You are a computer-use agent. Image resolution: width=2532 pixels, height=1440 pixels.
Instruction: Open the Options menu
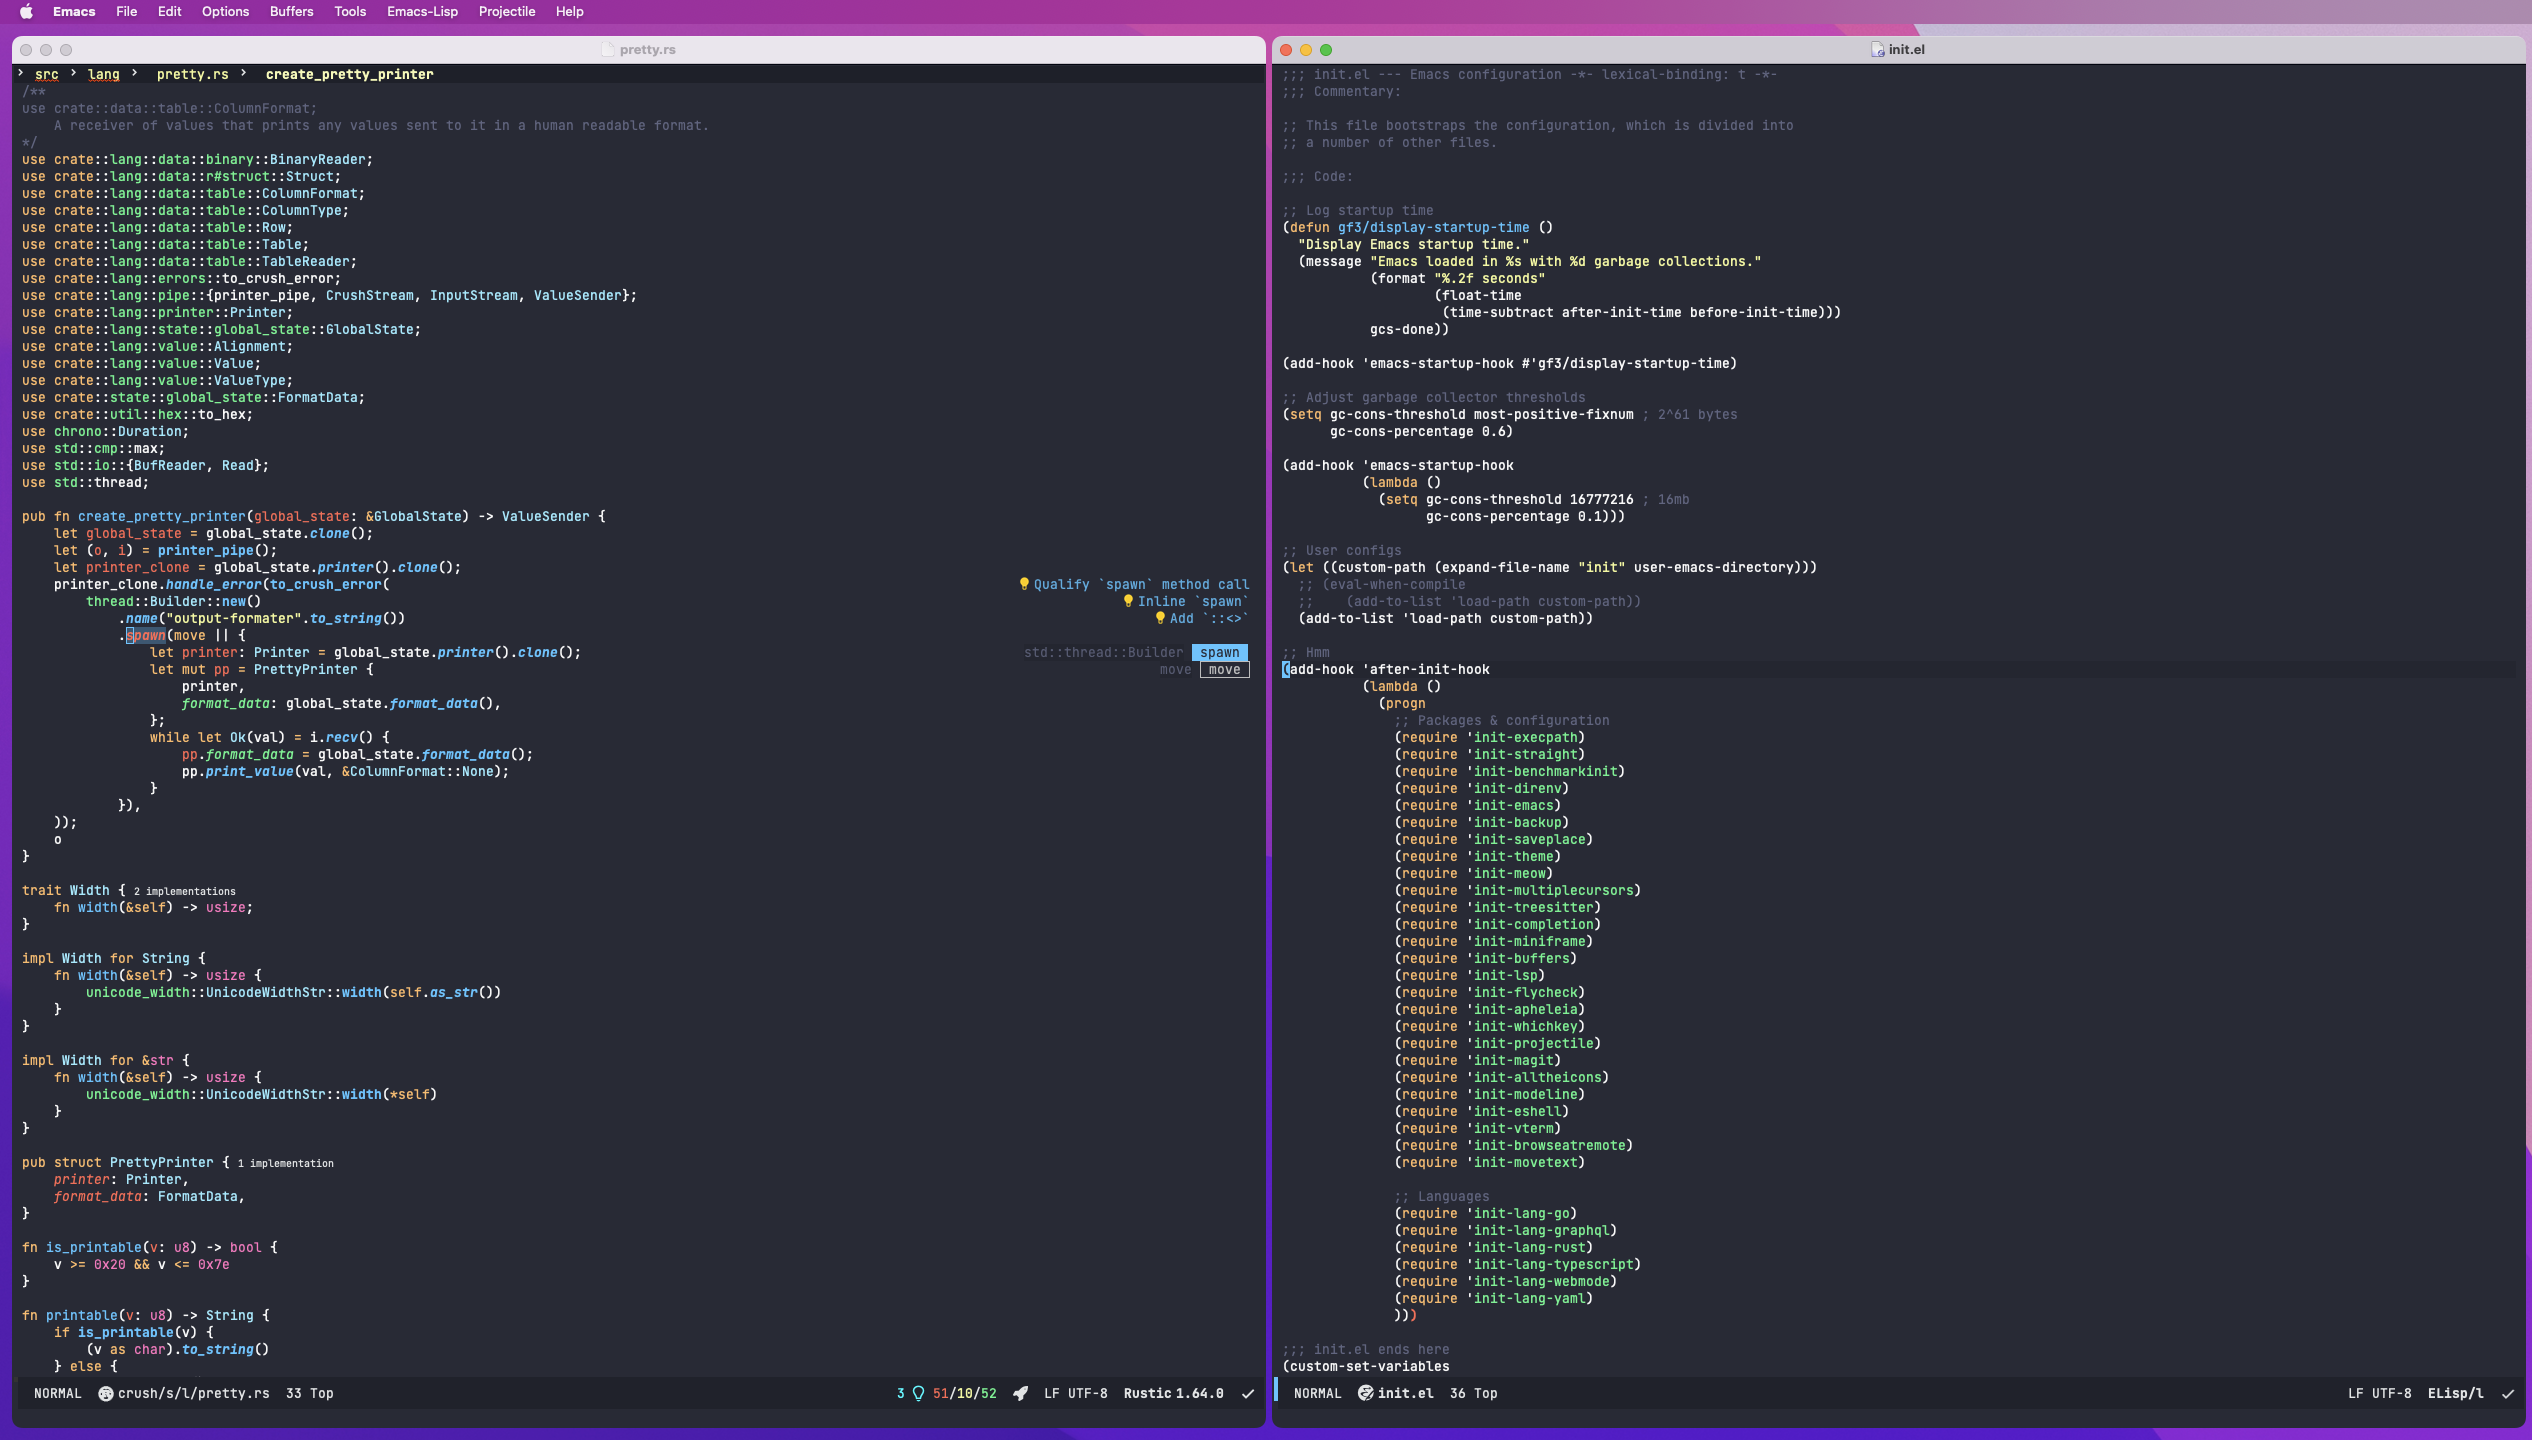(x=225, y=12)
